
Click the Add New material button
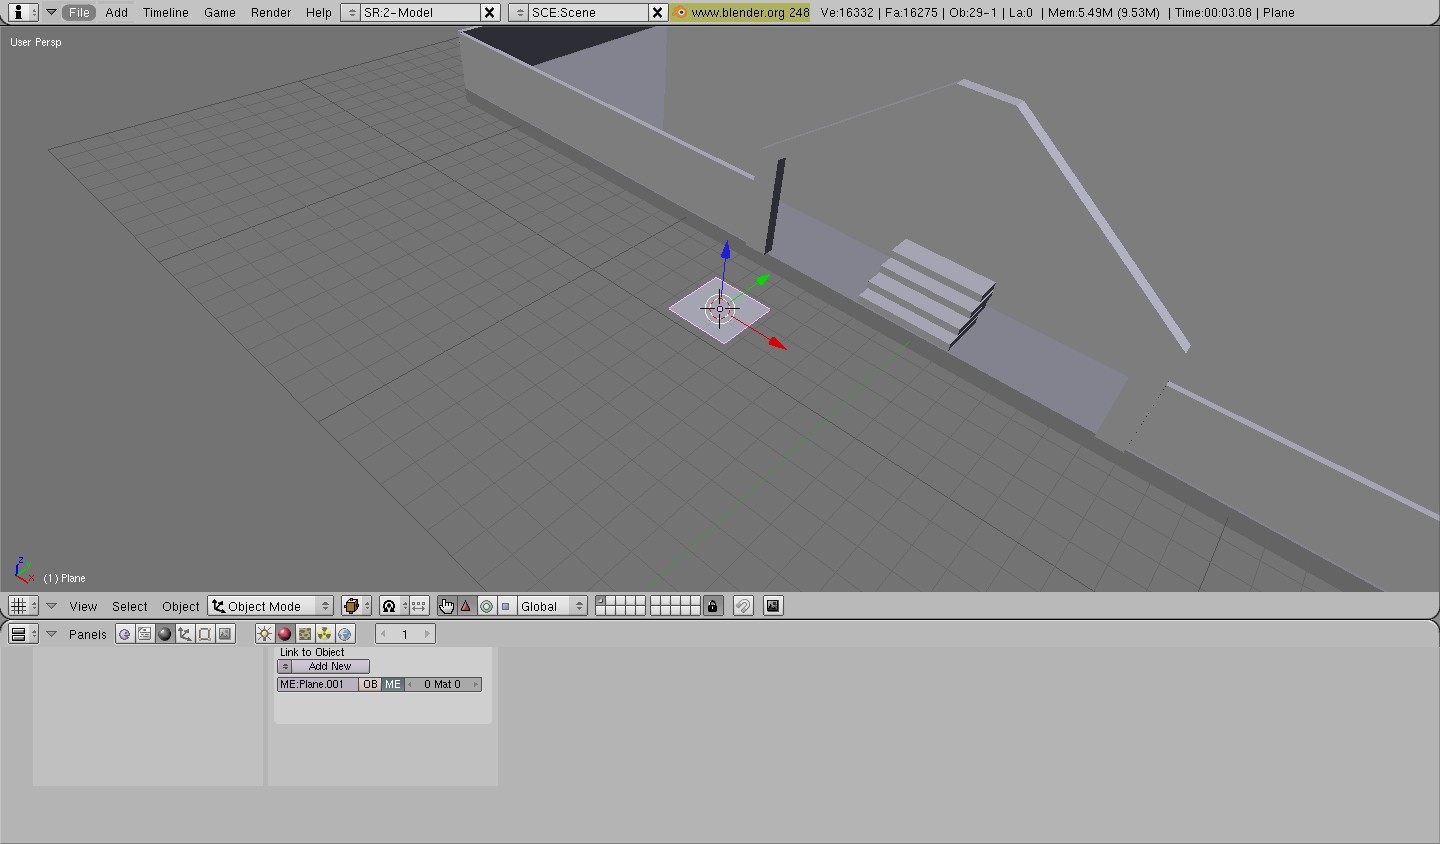point(330,666)
